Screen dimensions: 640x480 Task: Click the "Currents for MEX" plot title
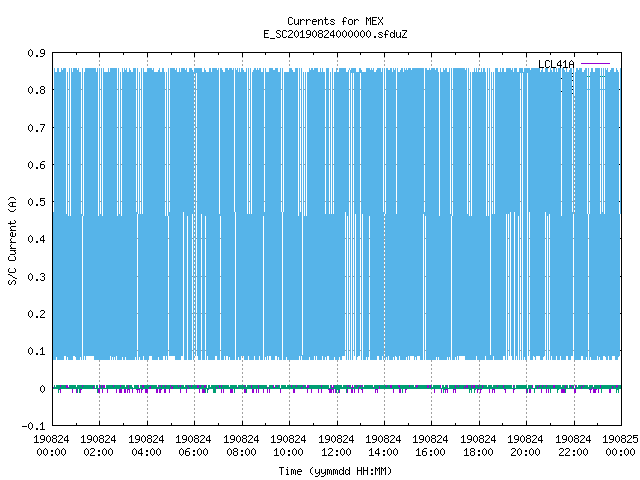[335, 21]
